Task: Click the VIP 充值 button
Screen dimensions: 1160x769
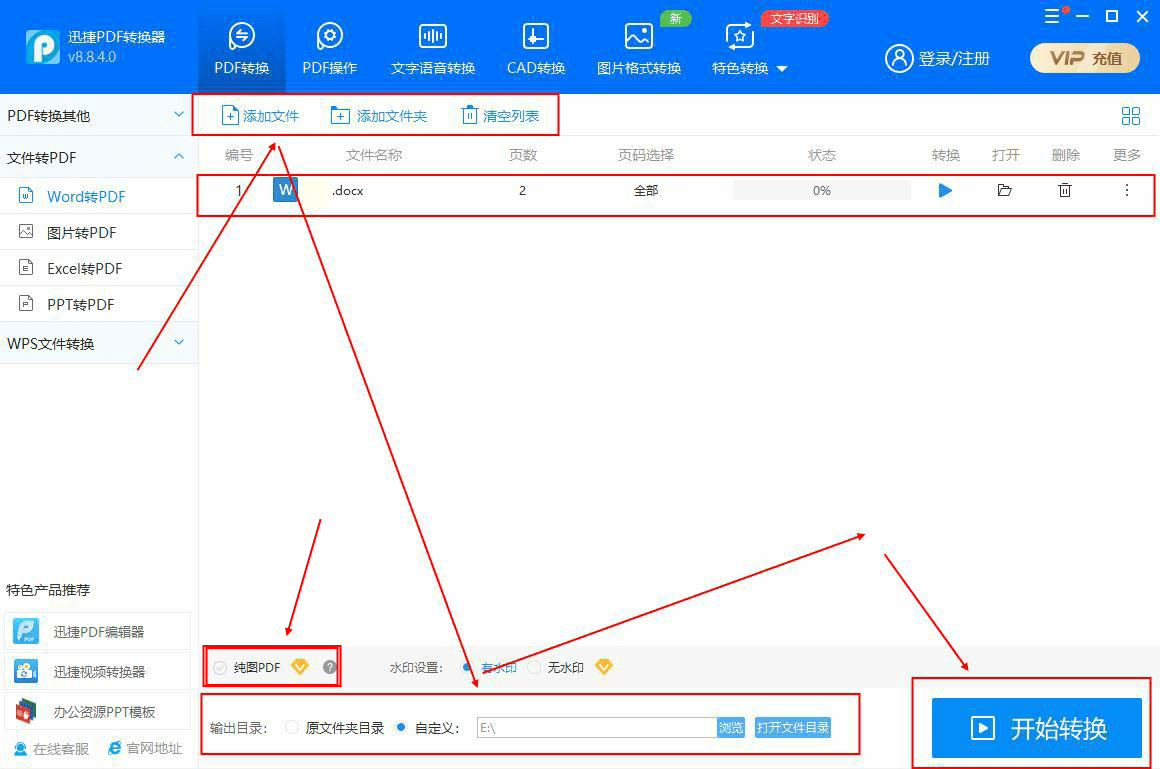Action: tap(1085, 58)
